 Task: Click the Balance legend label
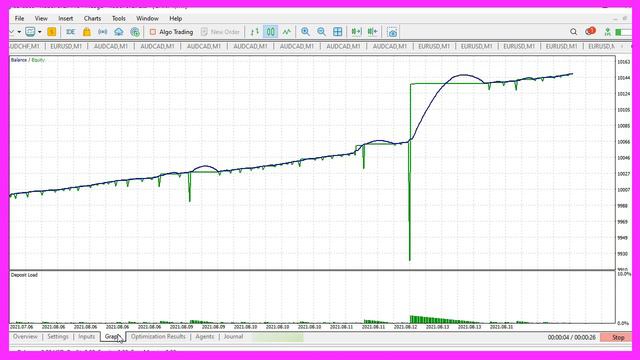click(x=19, y=60)
